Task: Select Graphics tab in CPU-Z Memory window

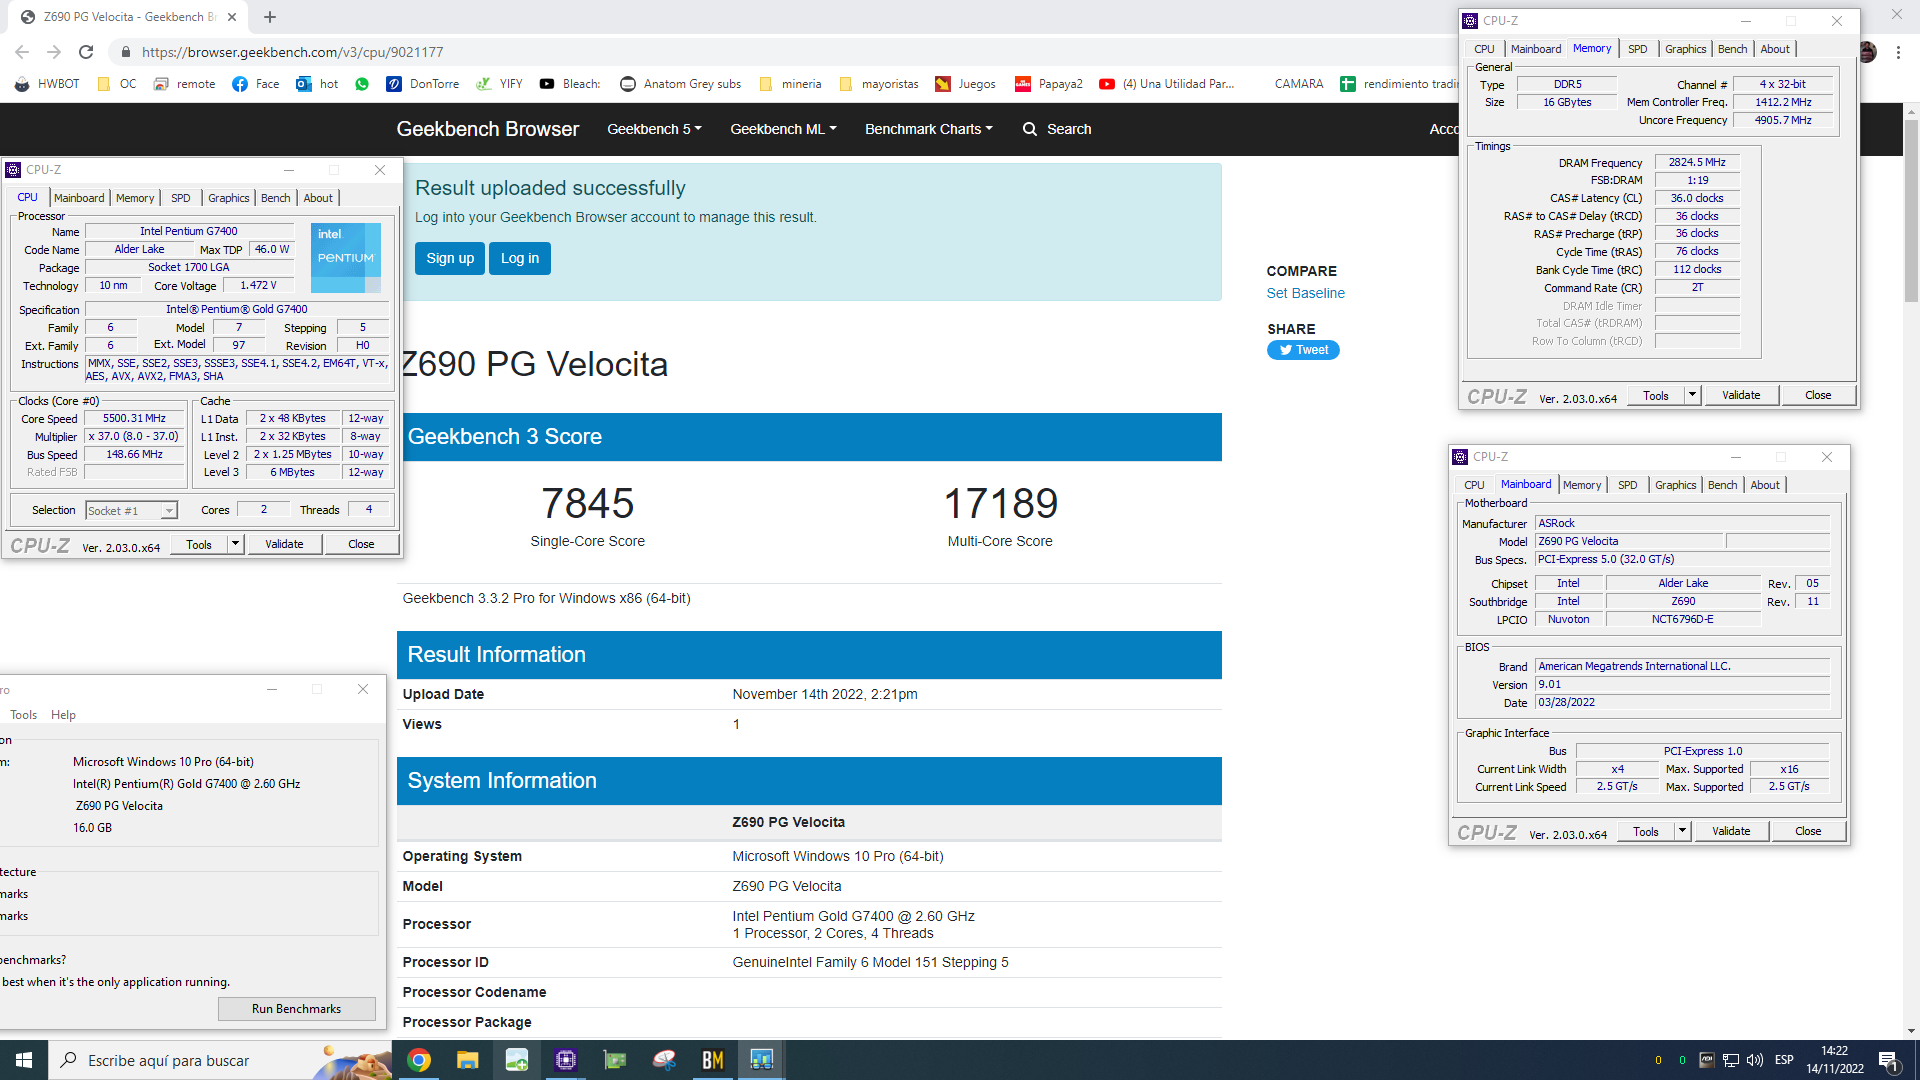Action: 1685,49
